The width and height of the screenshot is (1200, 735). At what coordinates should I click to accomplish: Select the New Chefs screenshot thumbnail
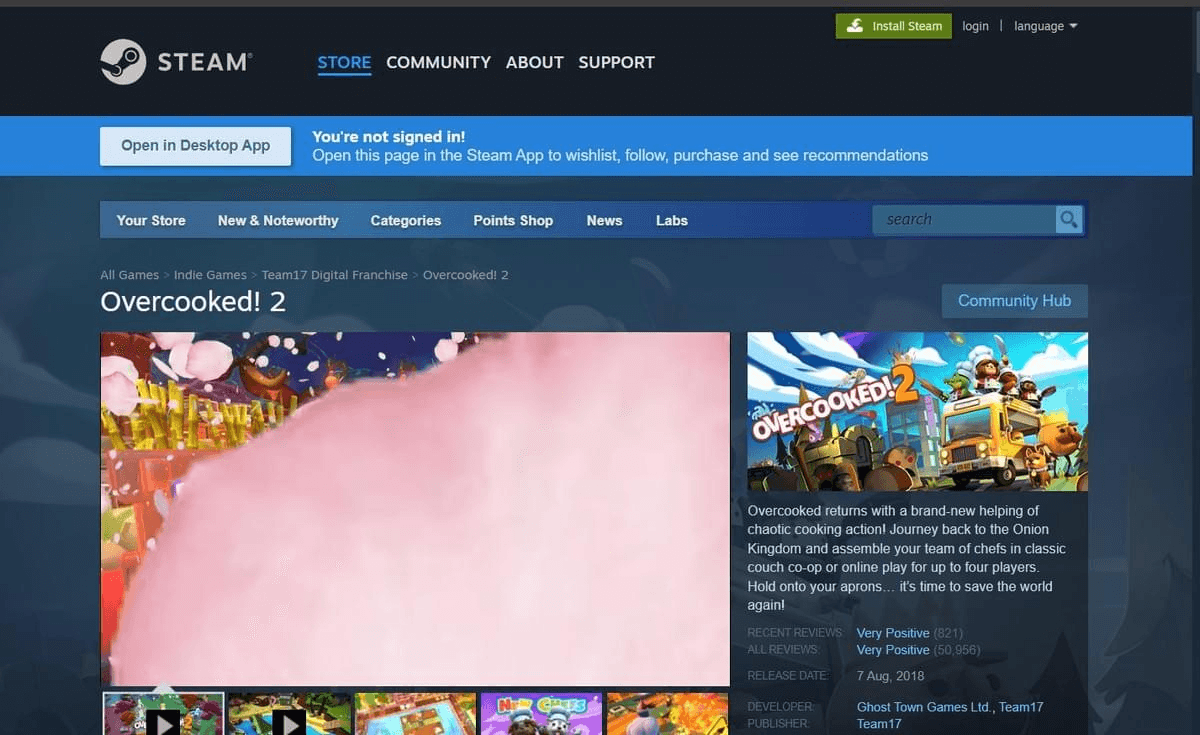541,718
